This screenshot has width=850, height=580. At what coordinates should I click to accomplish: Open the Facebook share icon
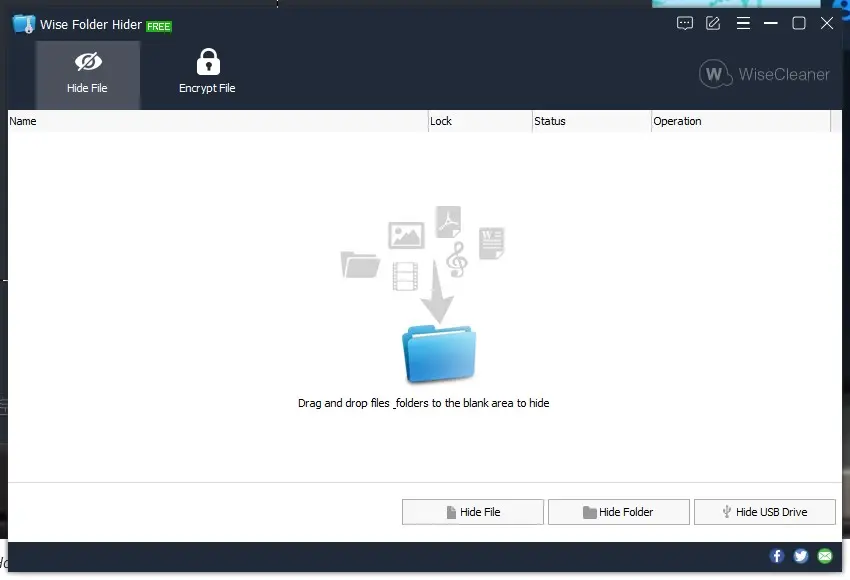(777, 556)
